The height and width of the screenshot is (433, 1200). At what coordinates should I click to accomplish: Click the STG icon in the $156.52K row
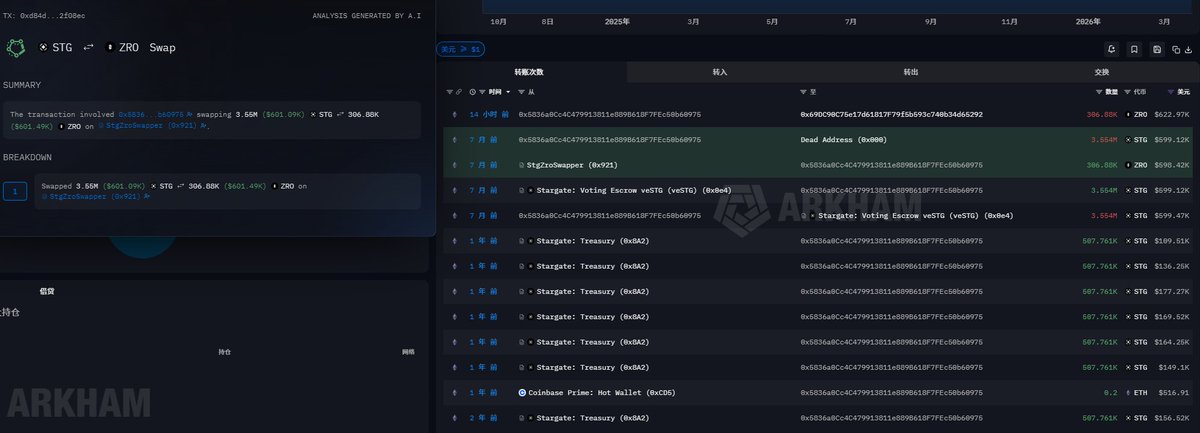point(1129,418)
